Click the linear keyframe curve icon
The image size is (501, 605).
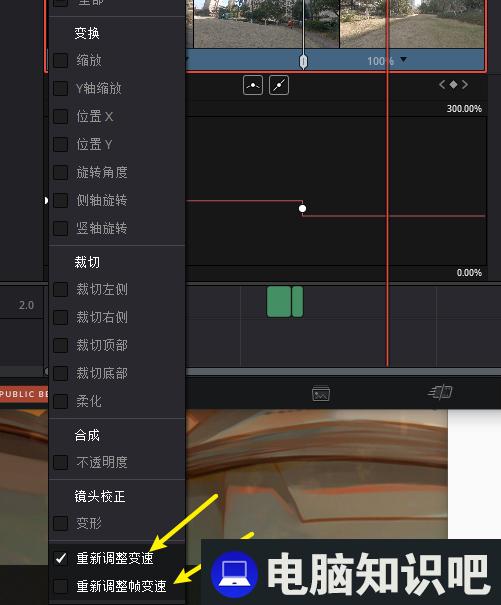[x=279, y=85]
